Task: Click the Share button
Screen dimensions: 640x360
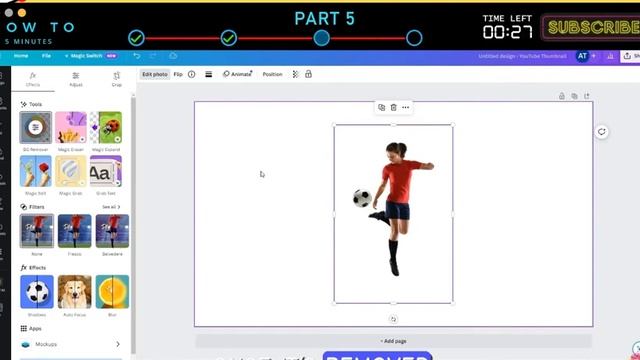Action: [x=631, y=56]
